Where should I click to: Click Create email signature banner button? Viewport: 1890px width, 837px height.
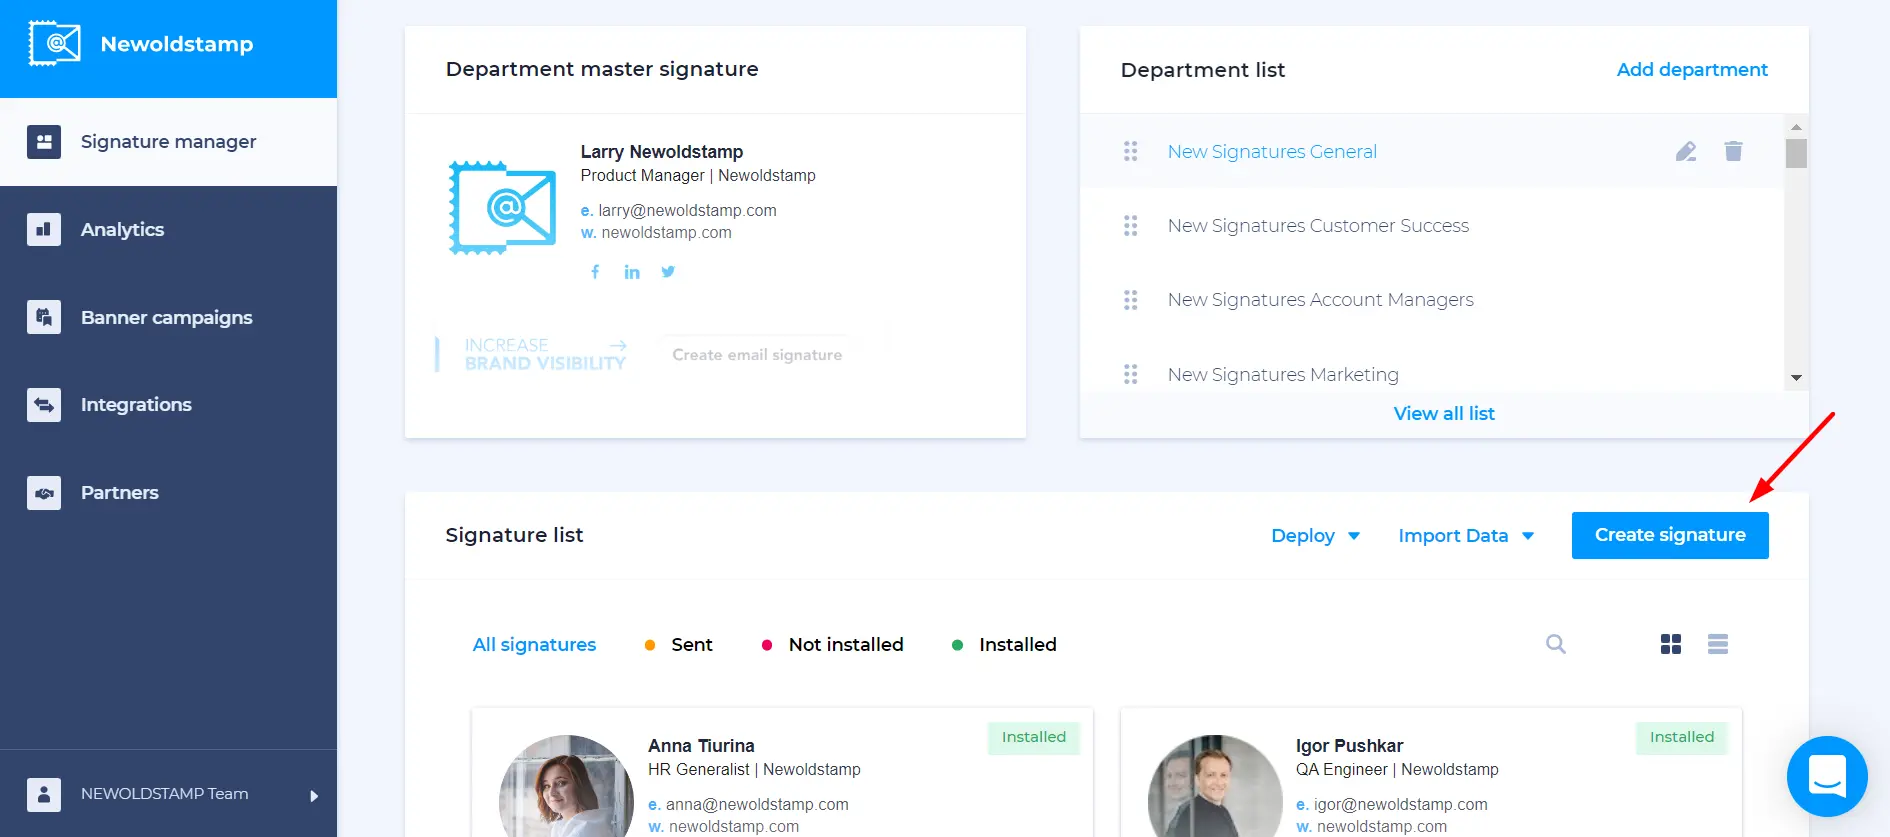point(757,355)
